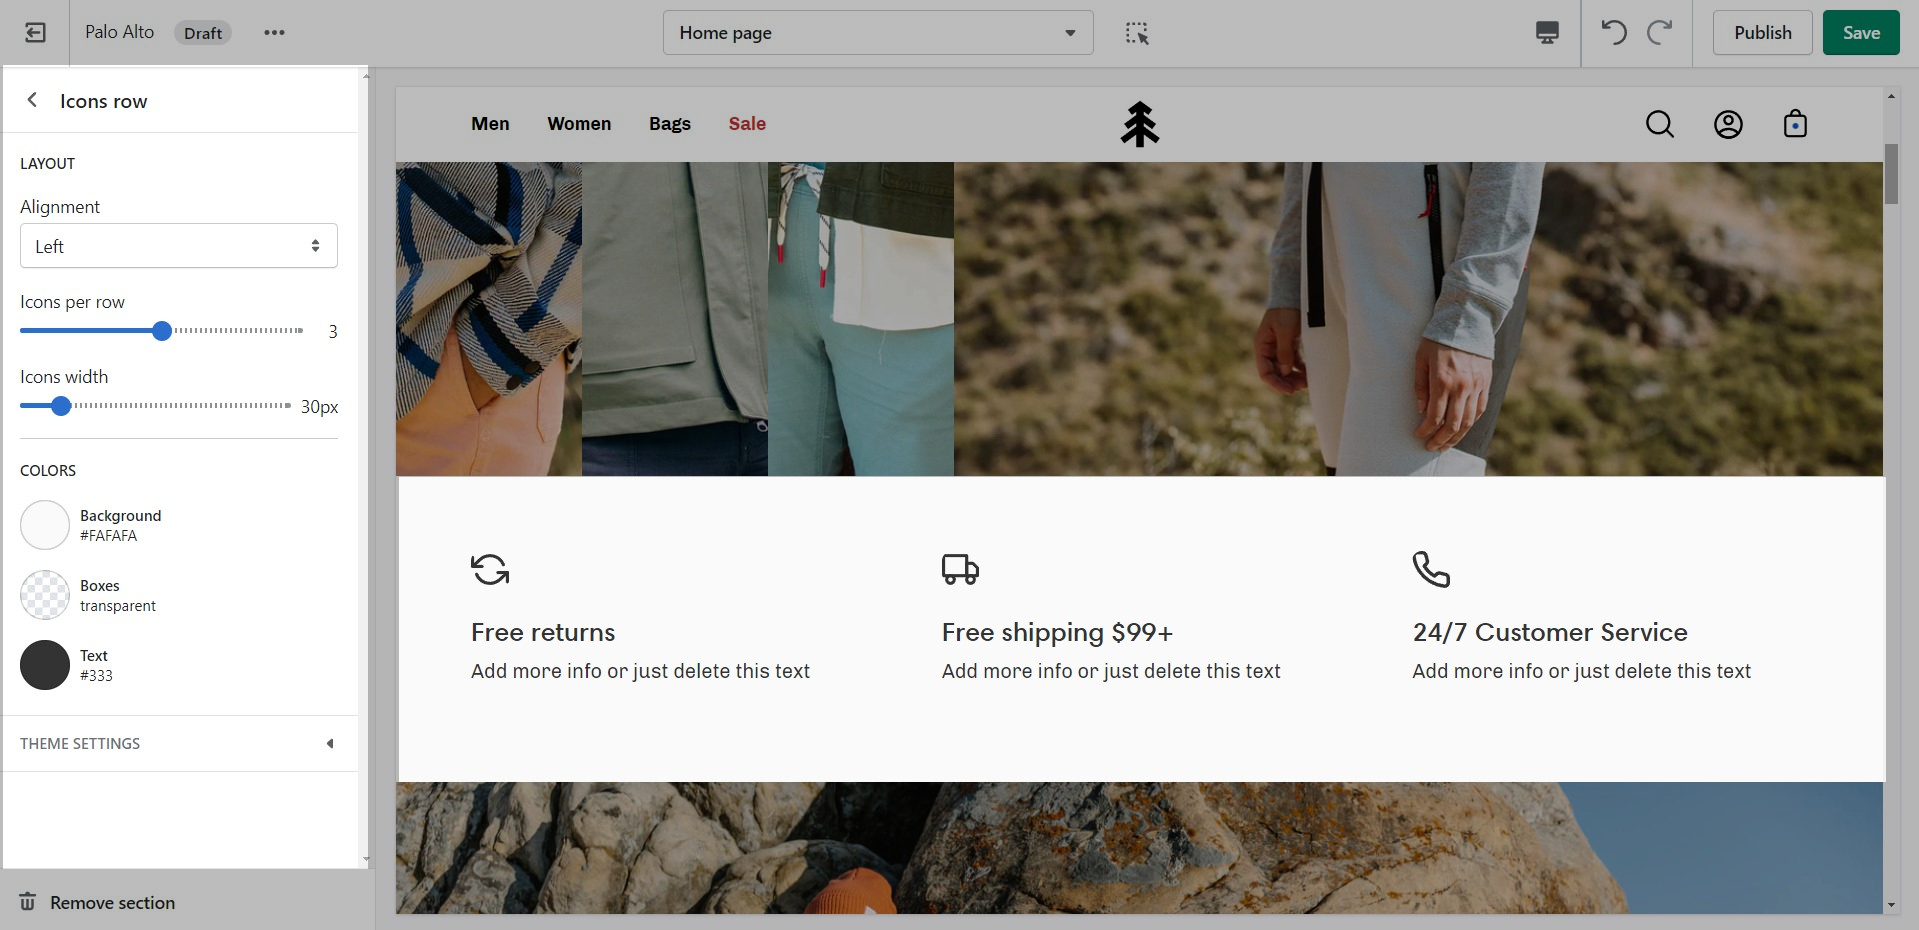The image size is (1919, 930).
Task: Open the three-dot more actions menu
Action: click(274, 33)
